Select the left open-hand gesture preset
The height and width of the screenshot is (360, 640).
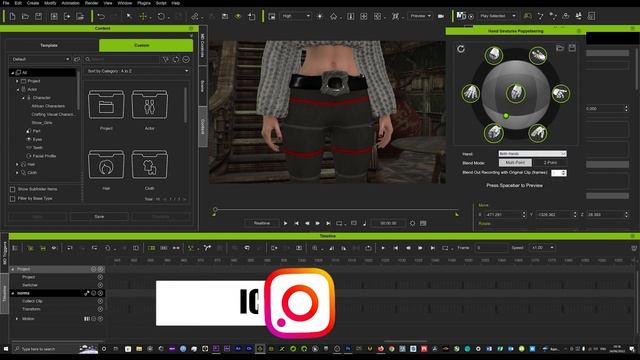tap(471, 93)
